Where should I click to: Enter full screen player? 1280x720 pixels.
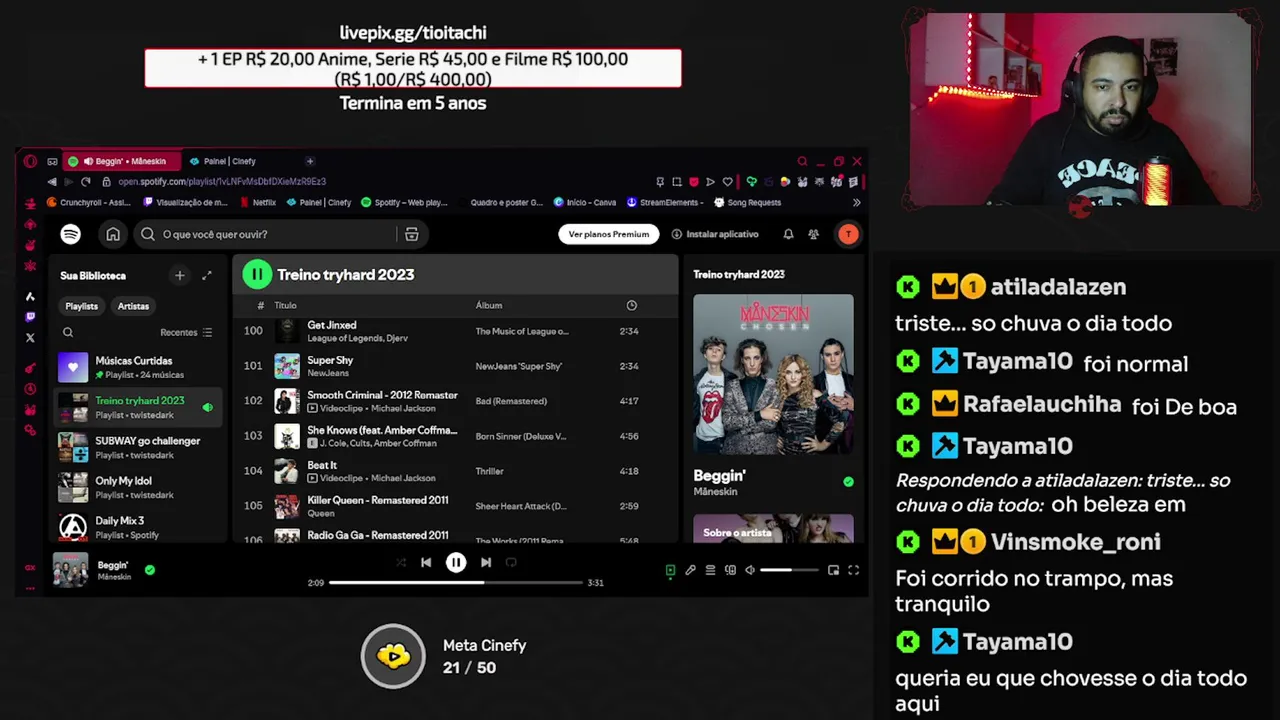pos(853,570)
